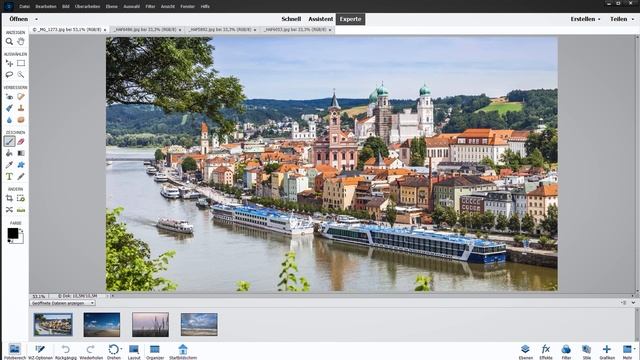Viewport: 640px width, 360px height.
Task: Click the white background color swatch
Action: click(20, 240)
